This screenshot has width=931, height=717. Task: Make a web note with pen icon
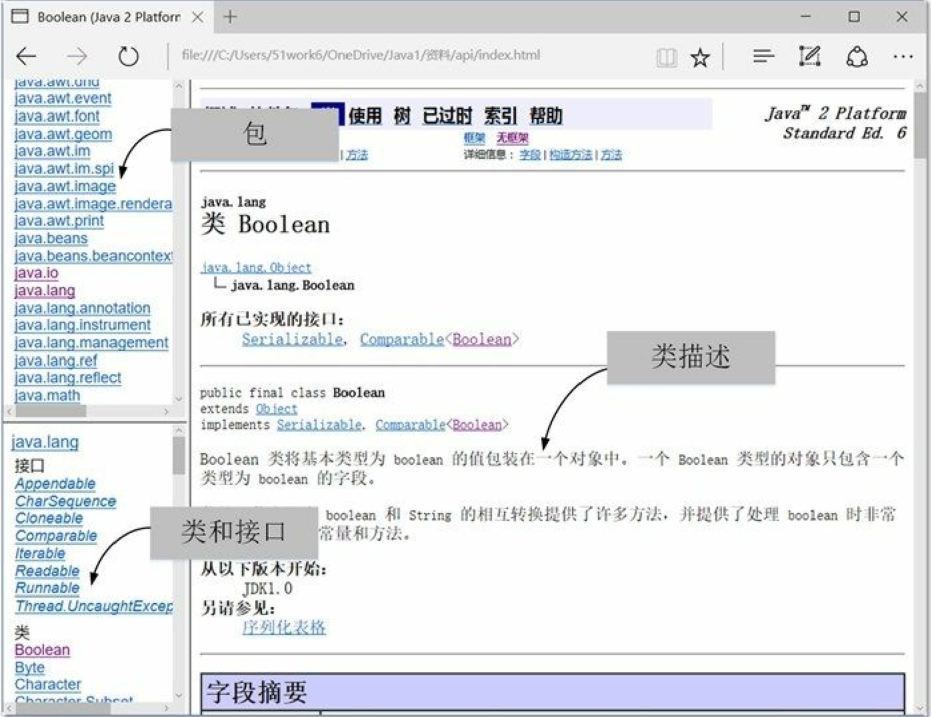[x=810, y=56]
